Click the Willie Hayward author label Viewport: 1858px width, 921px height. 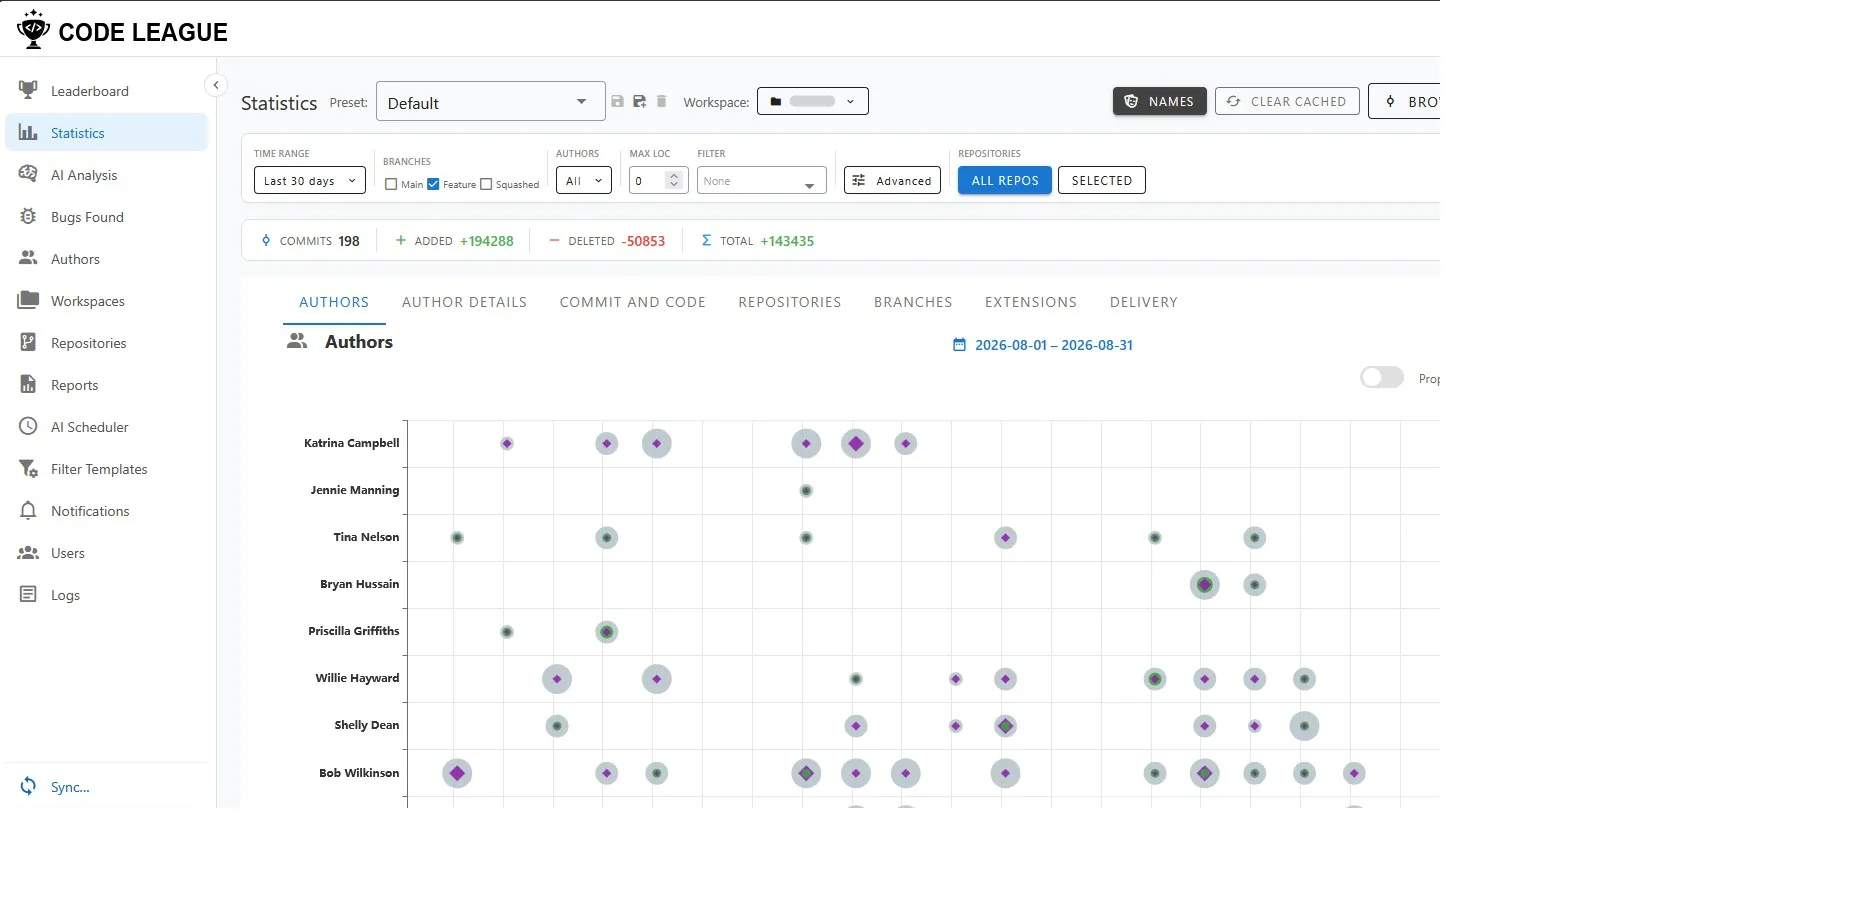(x=357, y=678)
